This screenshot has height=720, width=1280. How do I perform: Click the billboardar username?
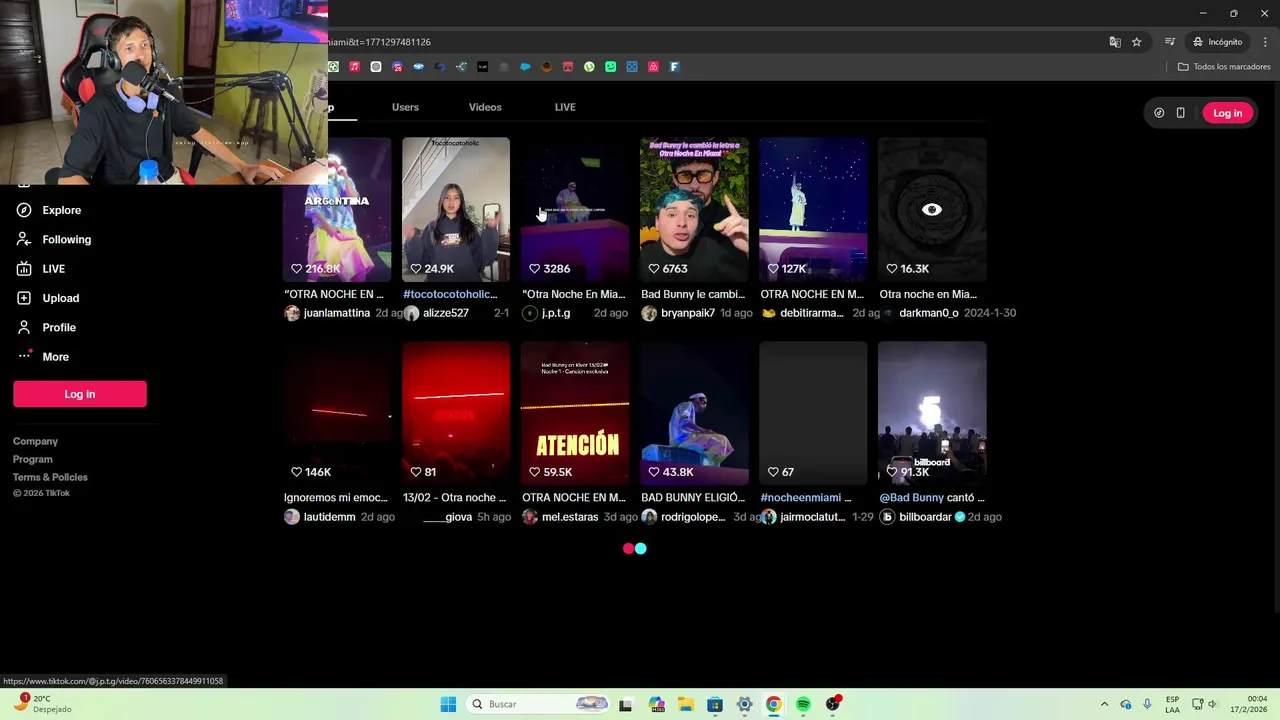point(925,517)
